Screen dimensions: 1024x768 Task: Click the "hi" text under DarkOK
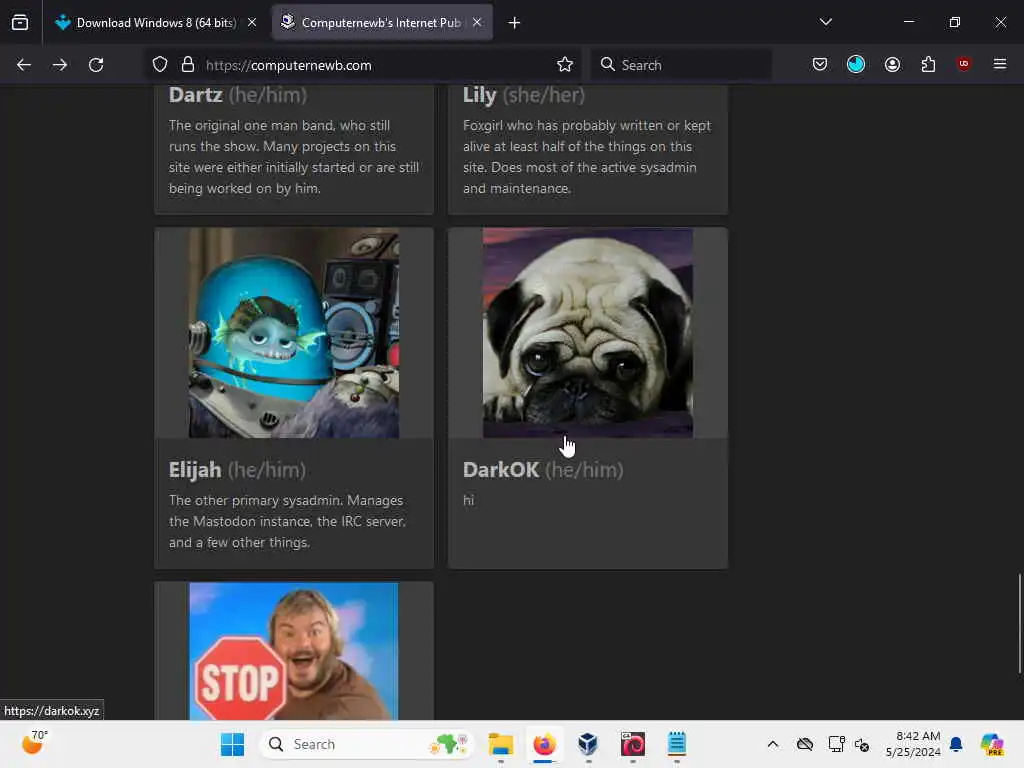click(x=468, y=501)
